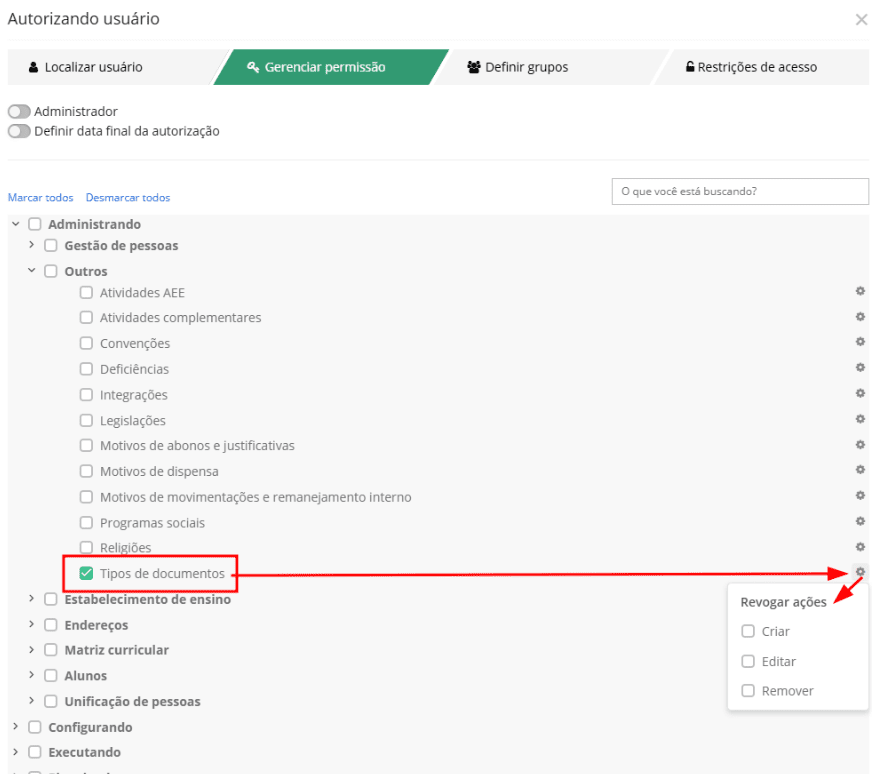Click gear icon for Motivos de dispensa
872x774 pixels.
pos(860,470)
